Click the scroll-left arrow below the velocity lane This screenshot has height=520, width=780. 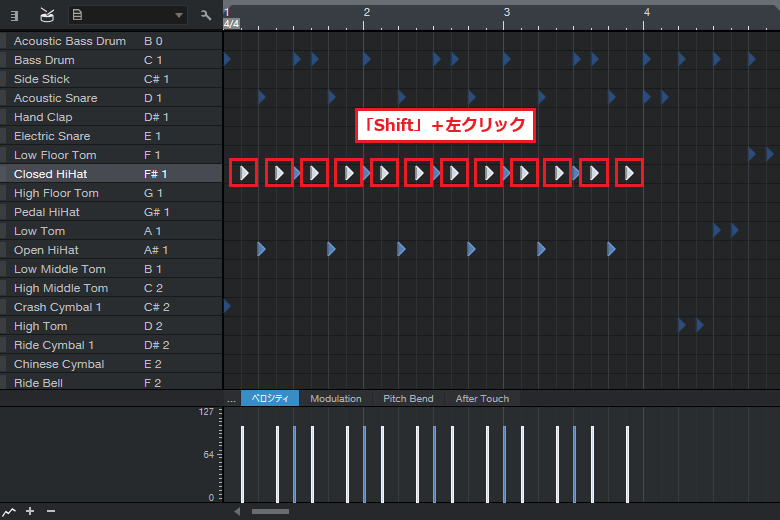click(x=237, y=511)
